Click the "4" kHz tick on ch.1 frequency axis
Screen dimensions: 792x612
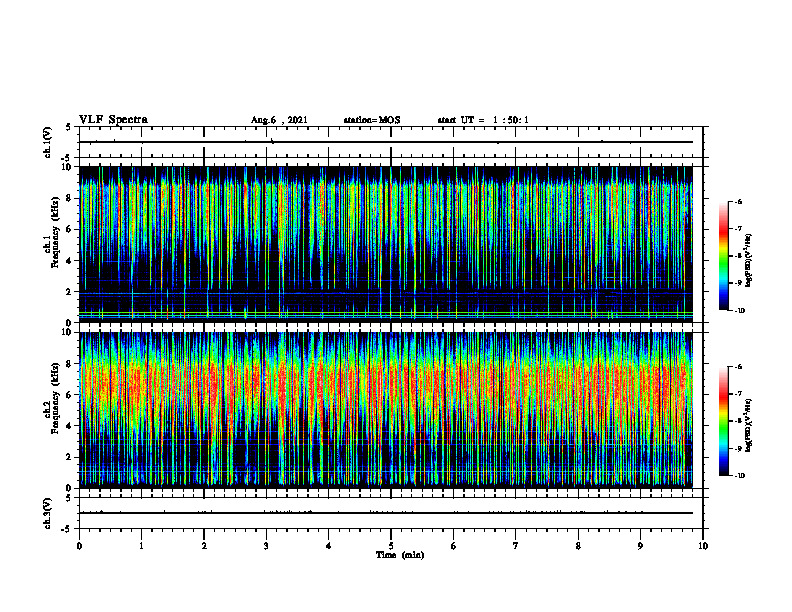70,261
